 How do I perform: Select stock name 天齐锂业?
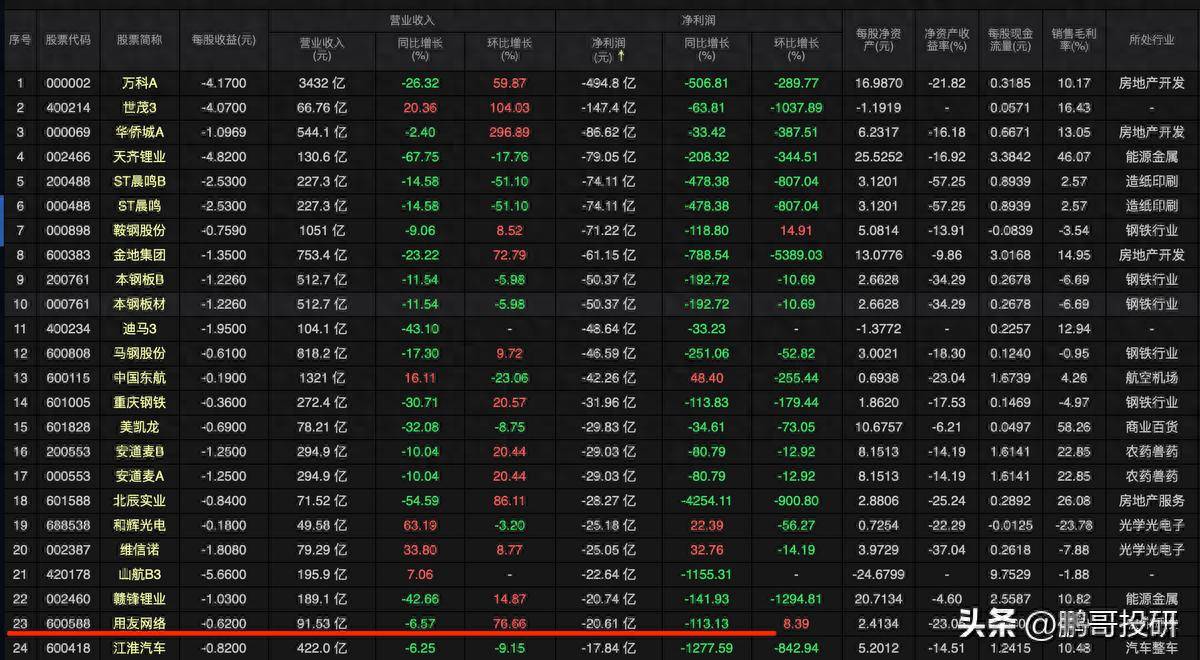139,156
